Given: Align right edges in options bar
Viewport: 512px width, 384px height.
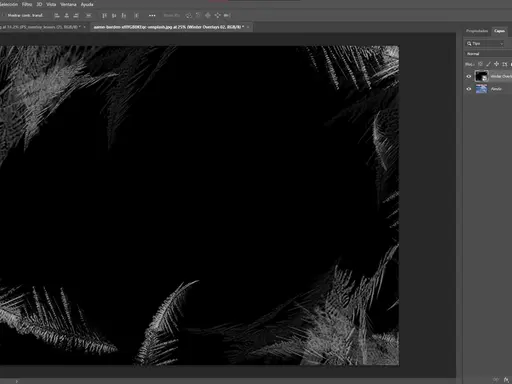Looking at the screenshot, I should coord(76,15).
